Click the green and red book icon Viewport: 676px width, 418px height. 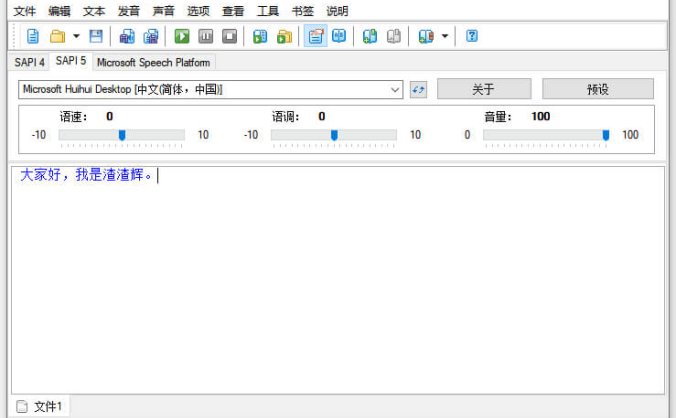[x=426, y=36]
